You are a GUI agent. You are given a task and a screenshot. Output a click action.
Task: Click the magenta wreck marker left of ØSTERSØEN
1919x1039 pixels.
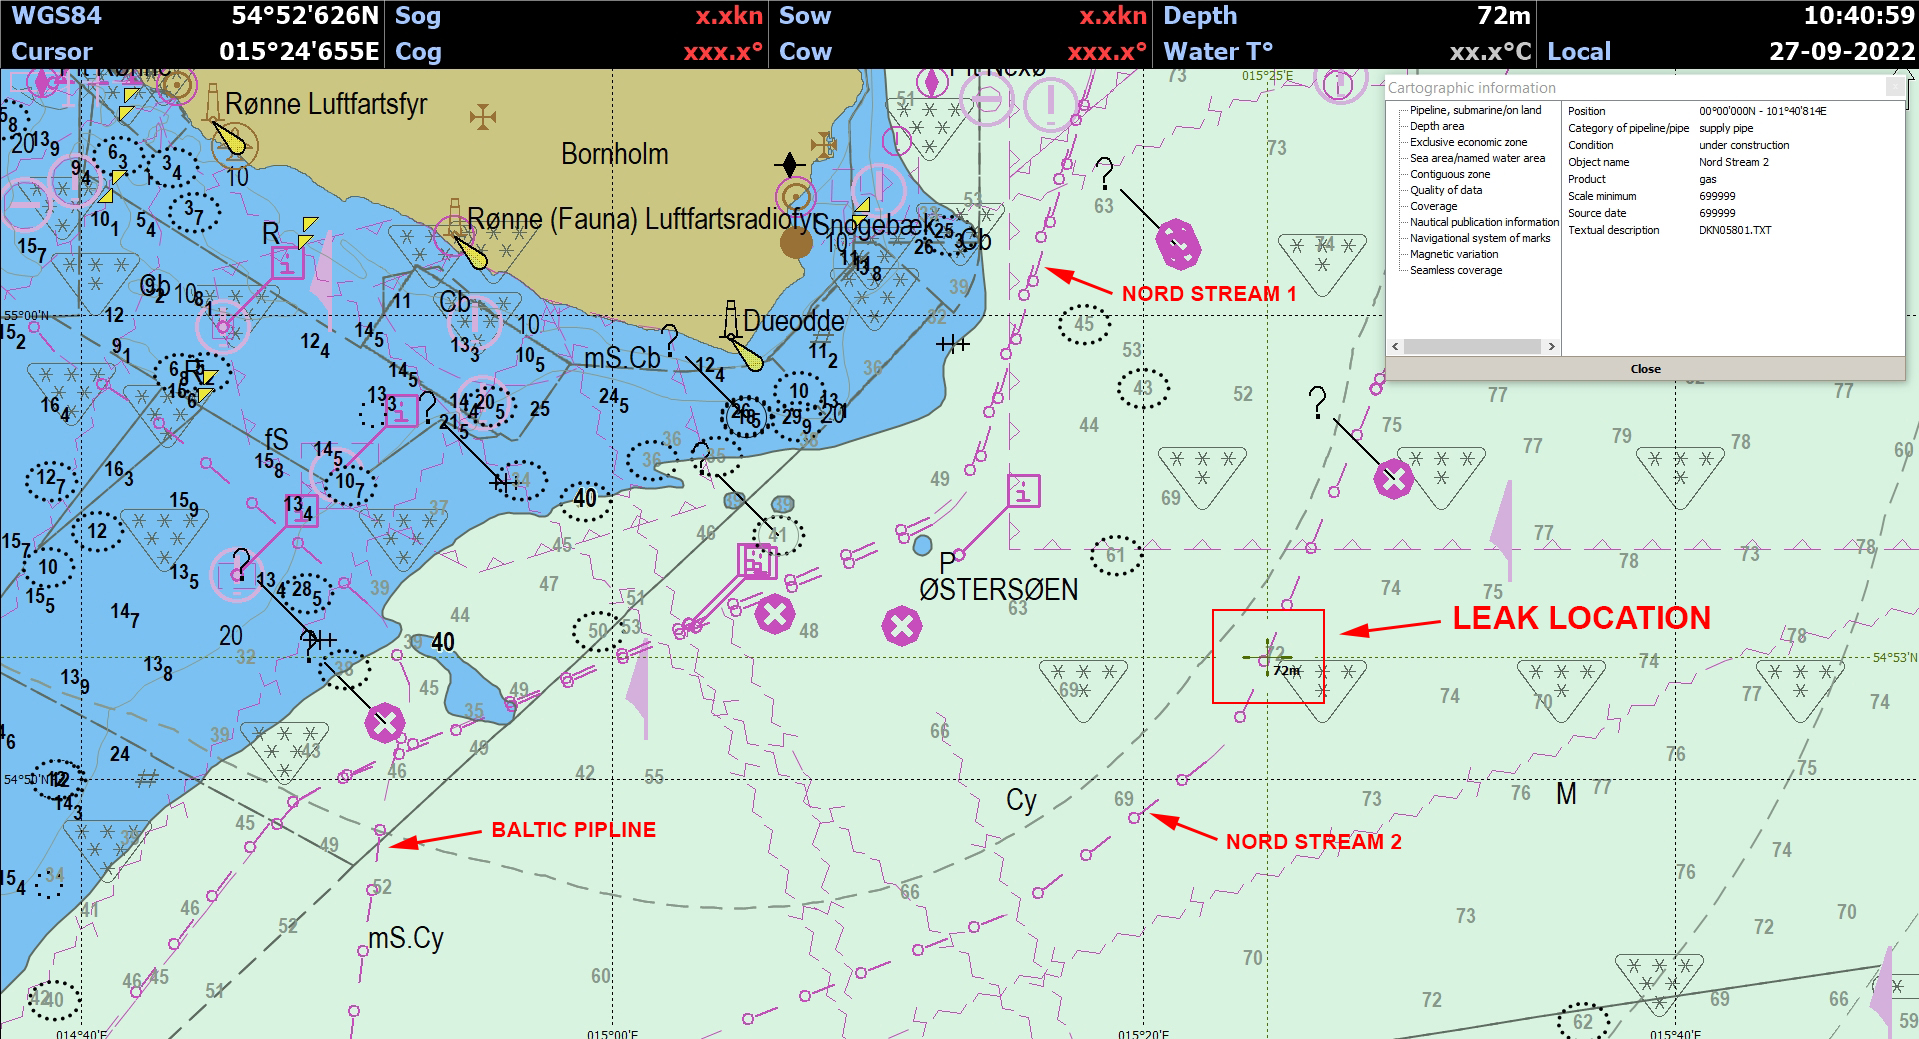901,626
